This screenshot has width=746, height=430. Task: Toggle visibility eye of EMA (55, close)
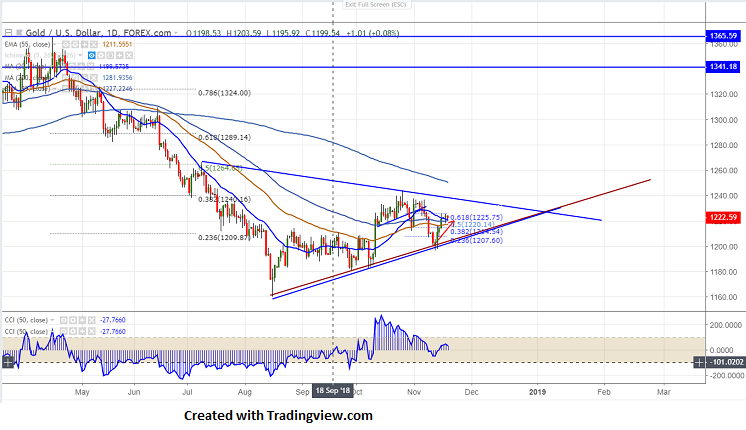tap(66, 44)
